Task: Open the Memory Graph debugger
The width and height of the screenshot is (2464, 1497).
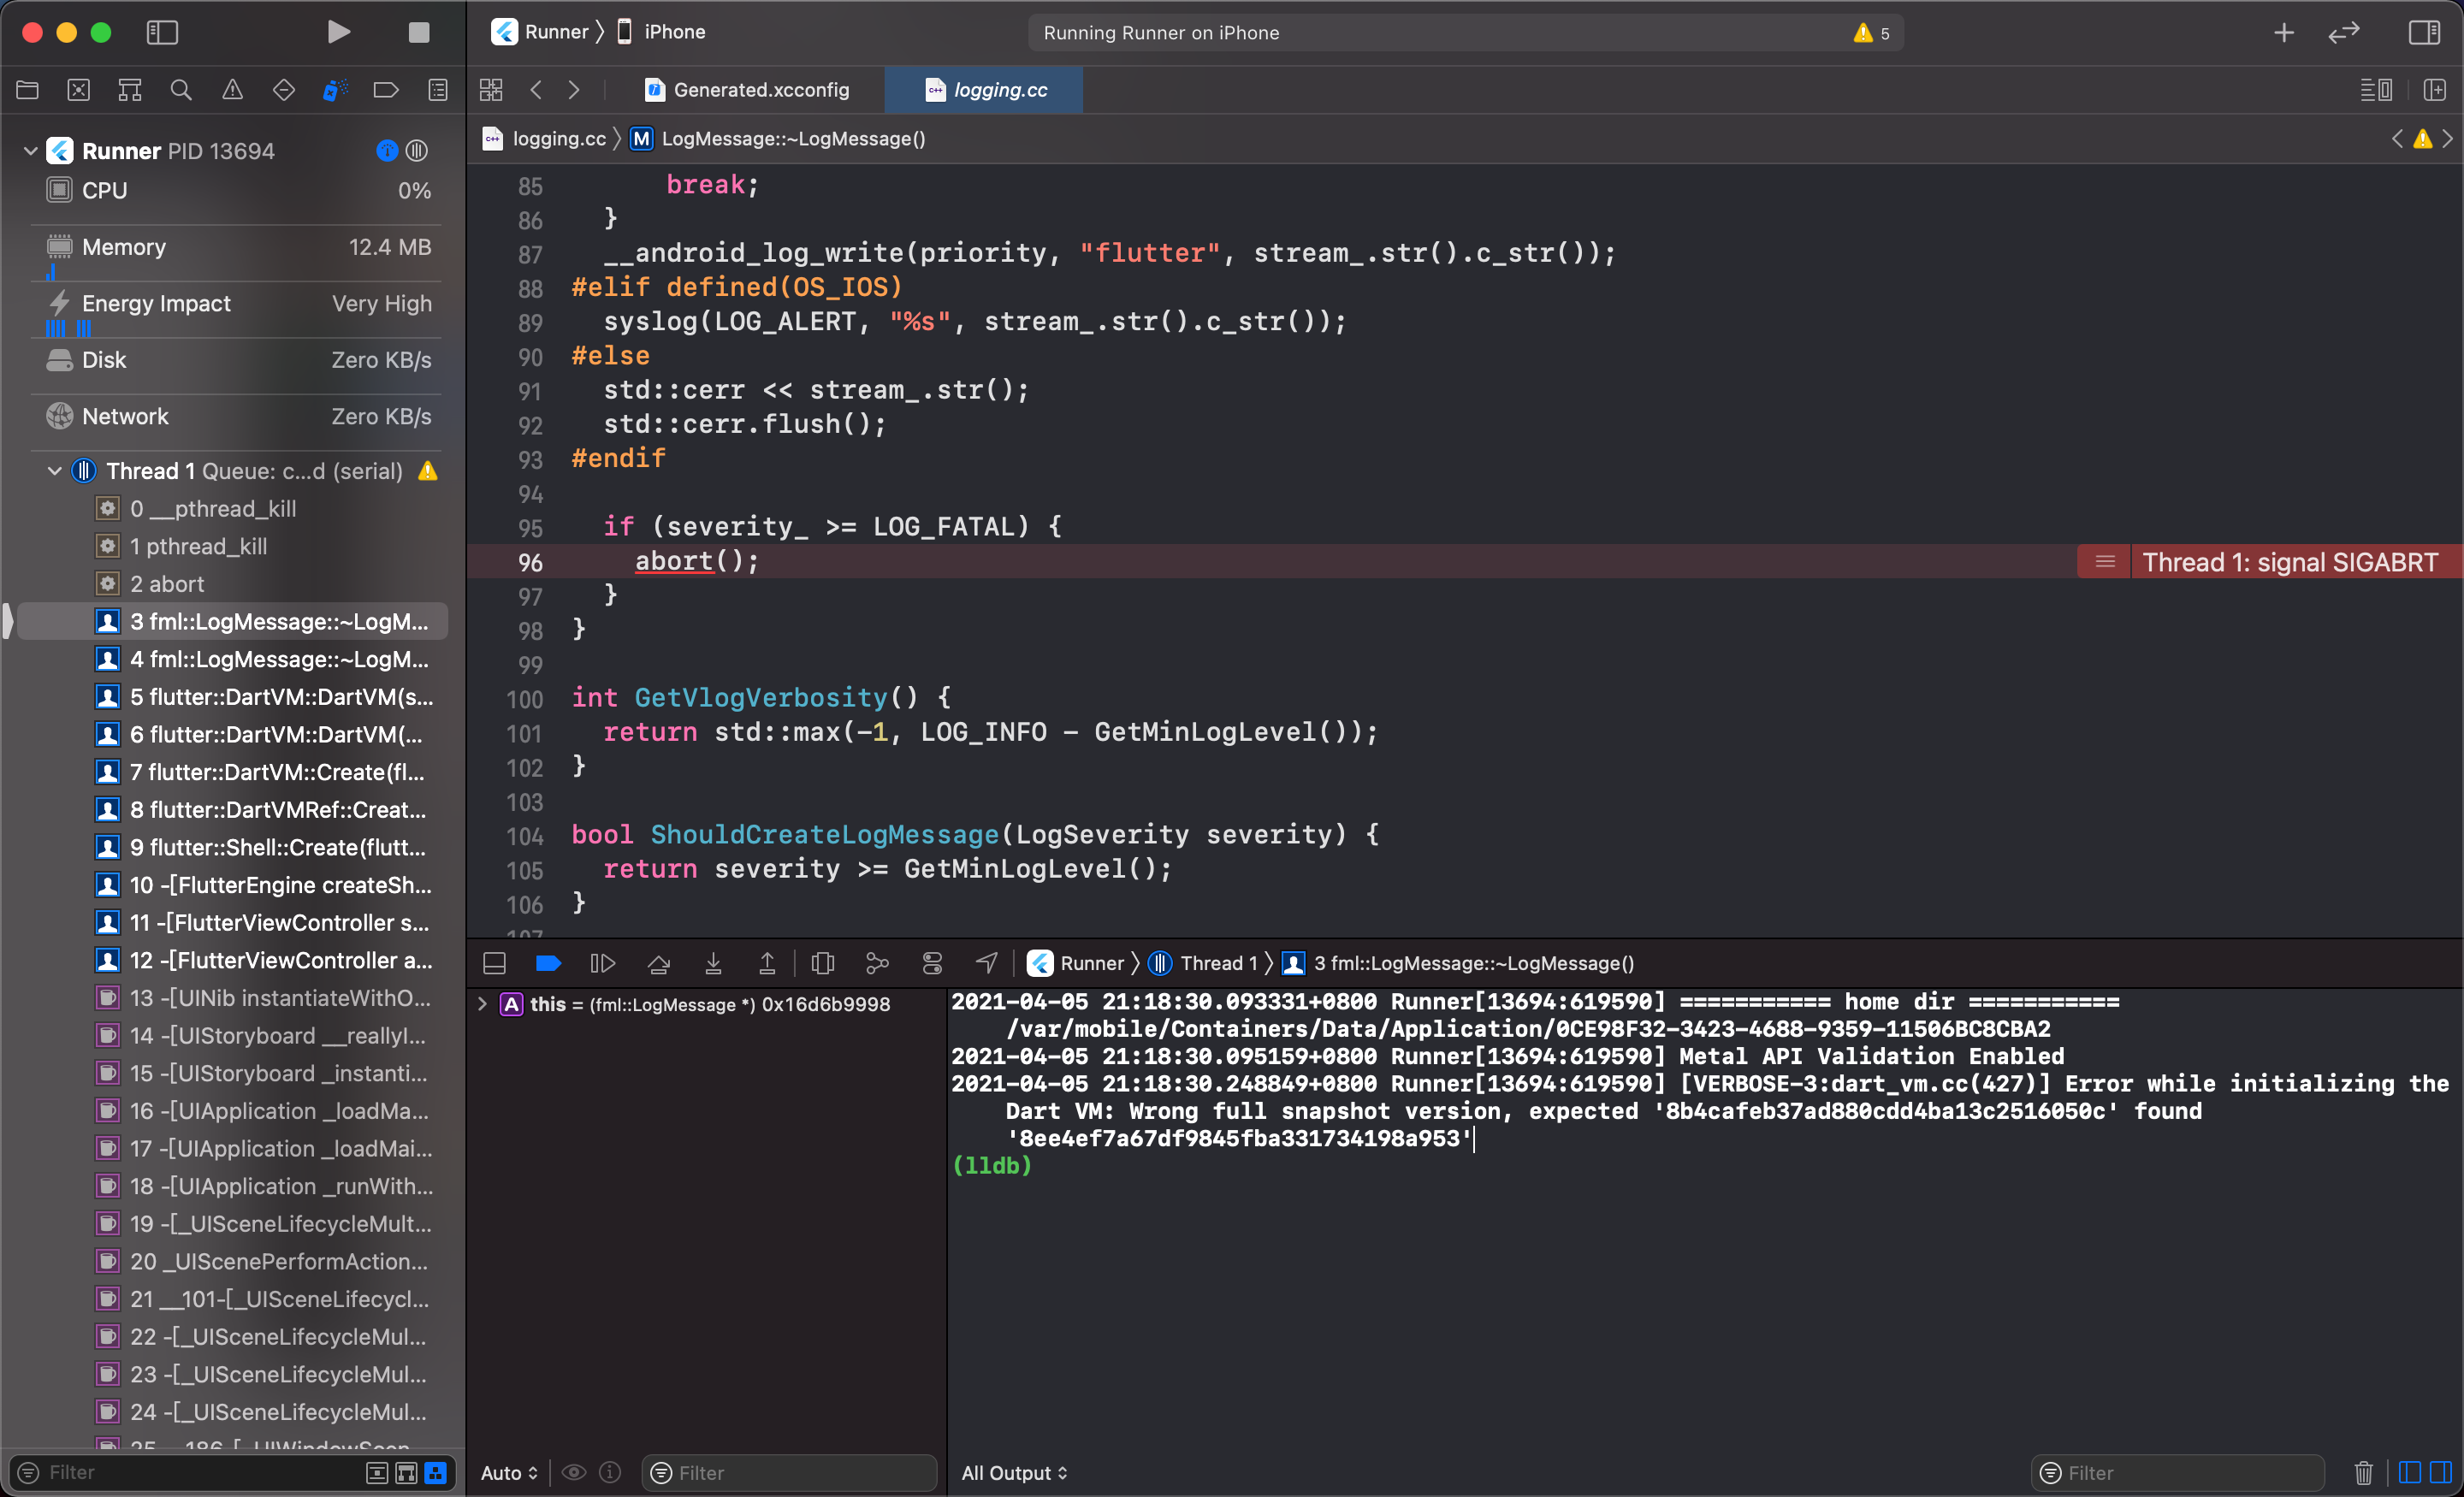Action: coord(878,963)
